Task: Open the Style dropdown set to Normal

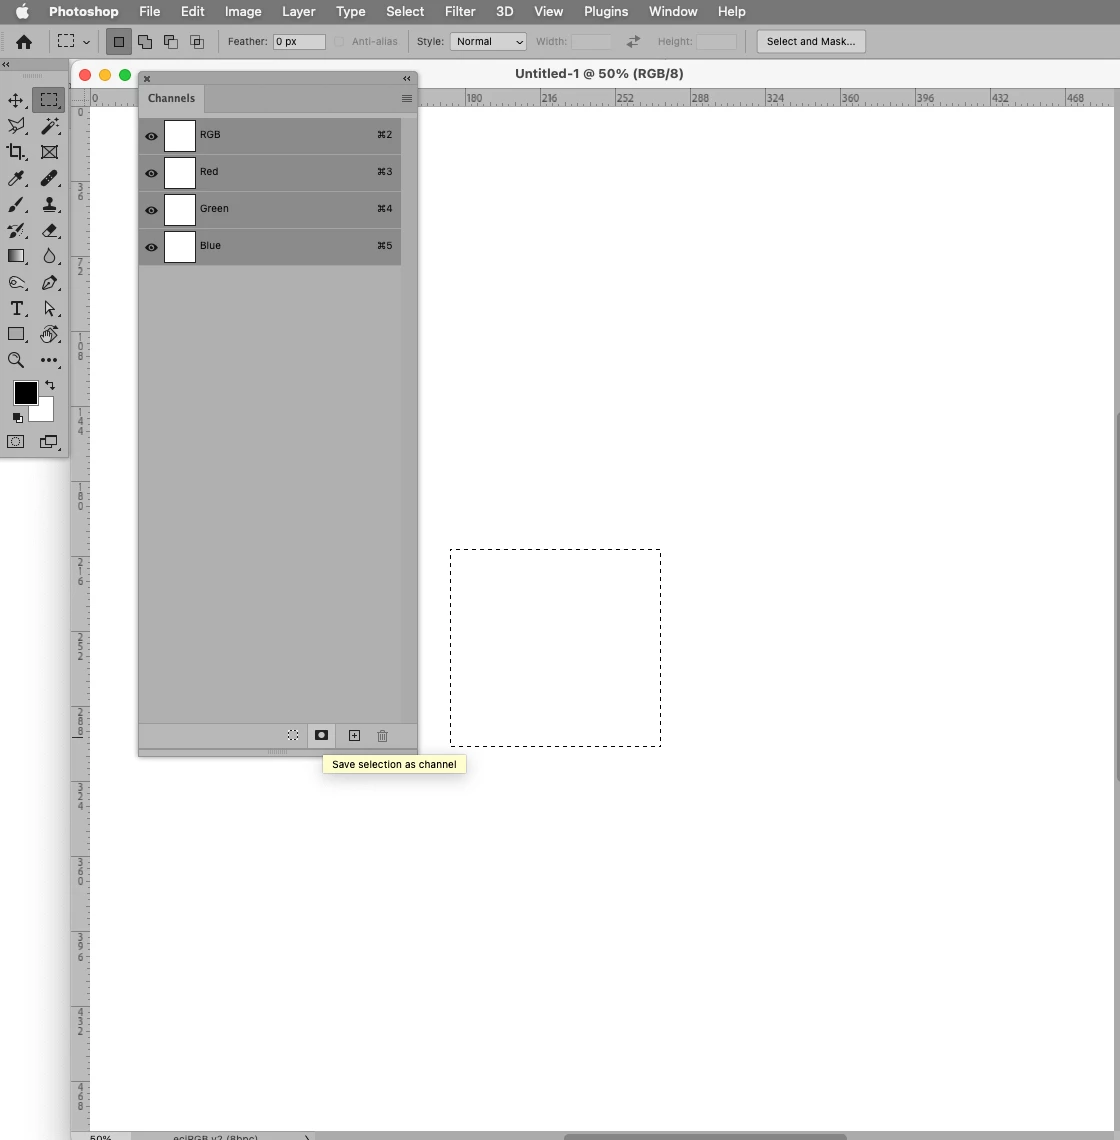Action: 488,41
